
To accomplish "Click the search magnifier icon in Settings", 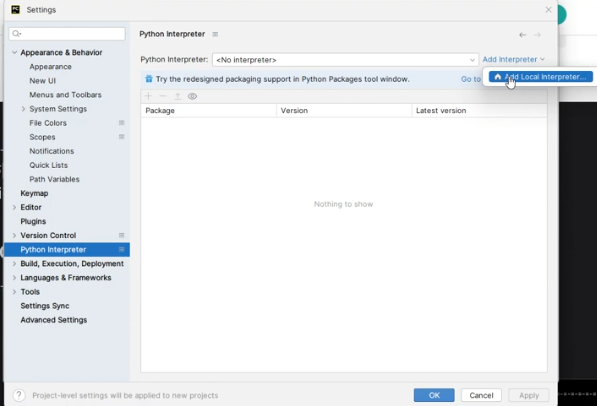I will click(16, 34).
